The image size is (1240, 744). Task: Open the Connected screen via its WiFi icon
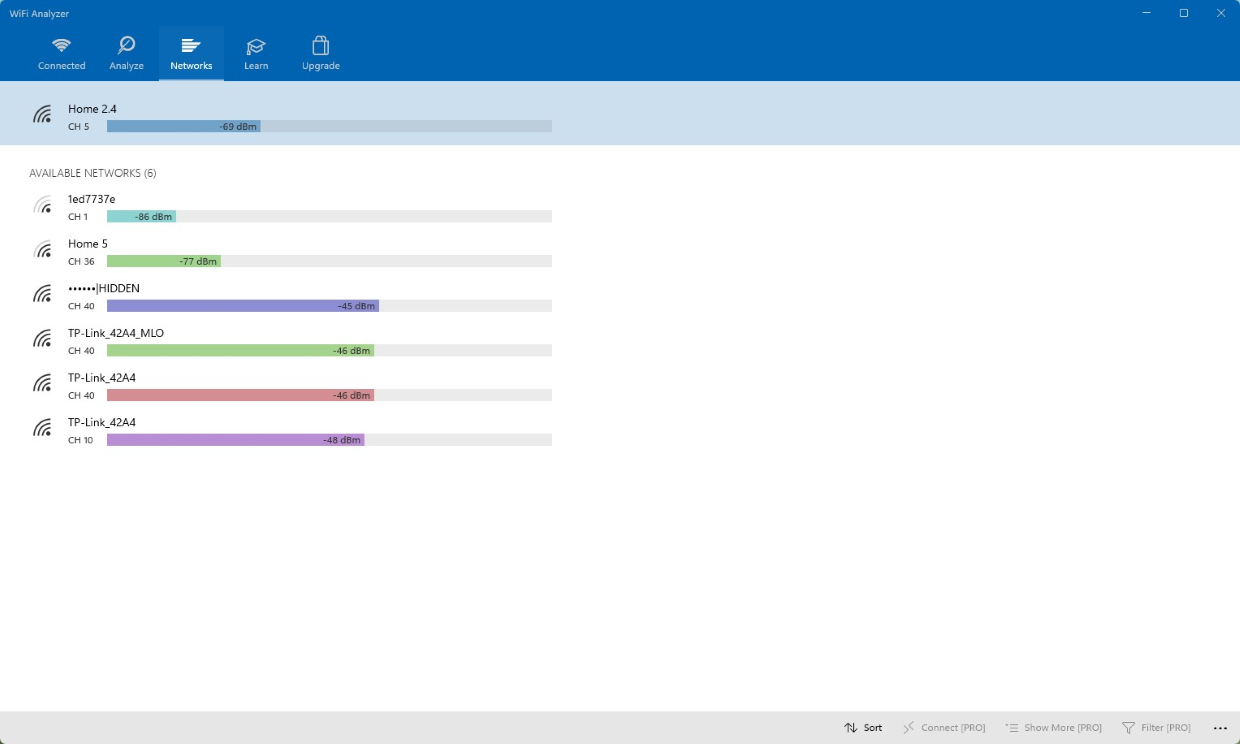[61, 46]
